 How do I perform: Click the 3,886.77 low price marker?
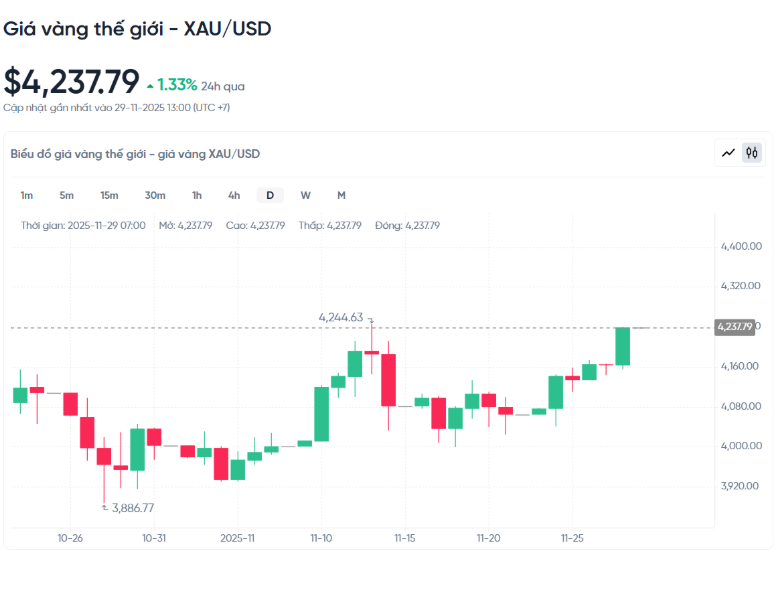133,508
